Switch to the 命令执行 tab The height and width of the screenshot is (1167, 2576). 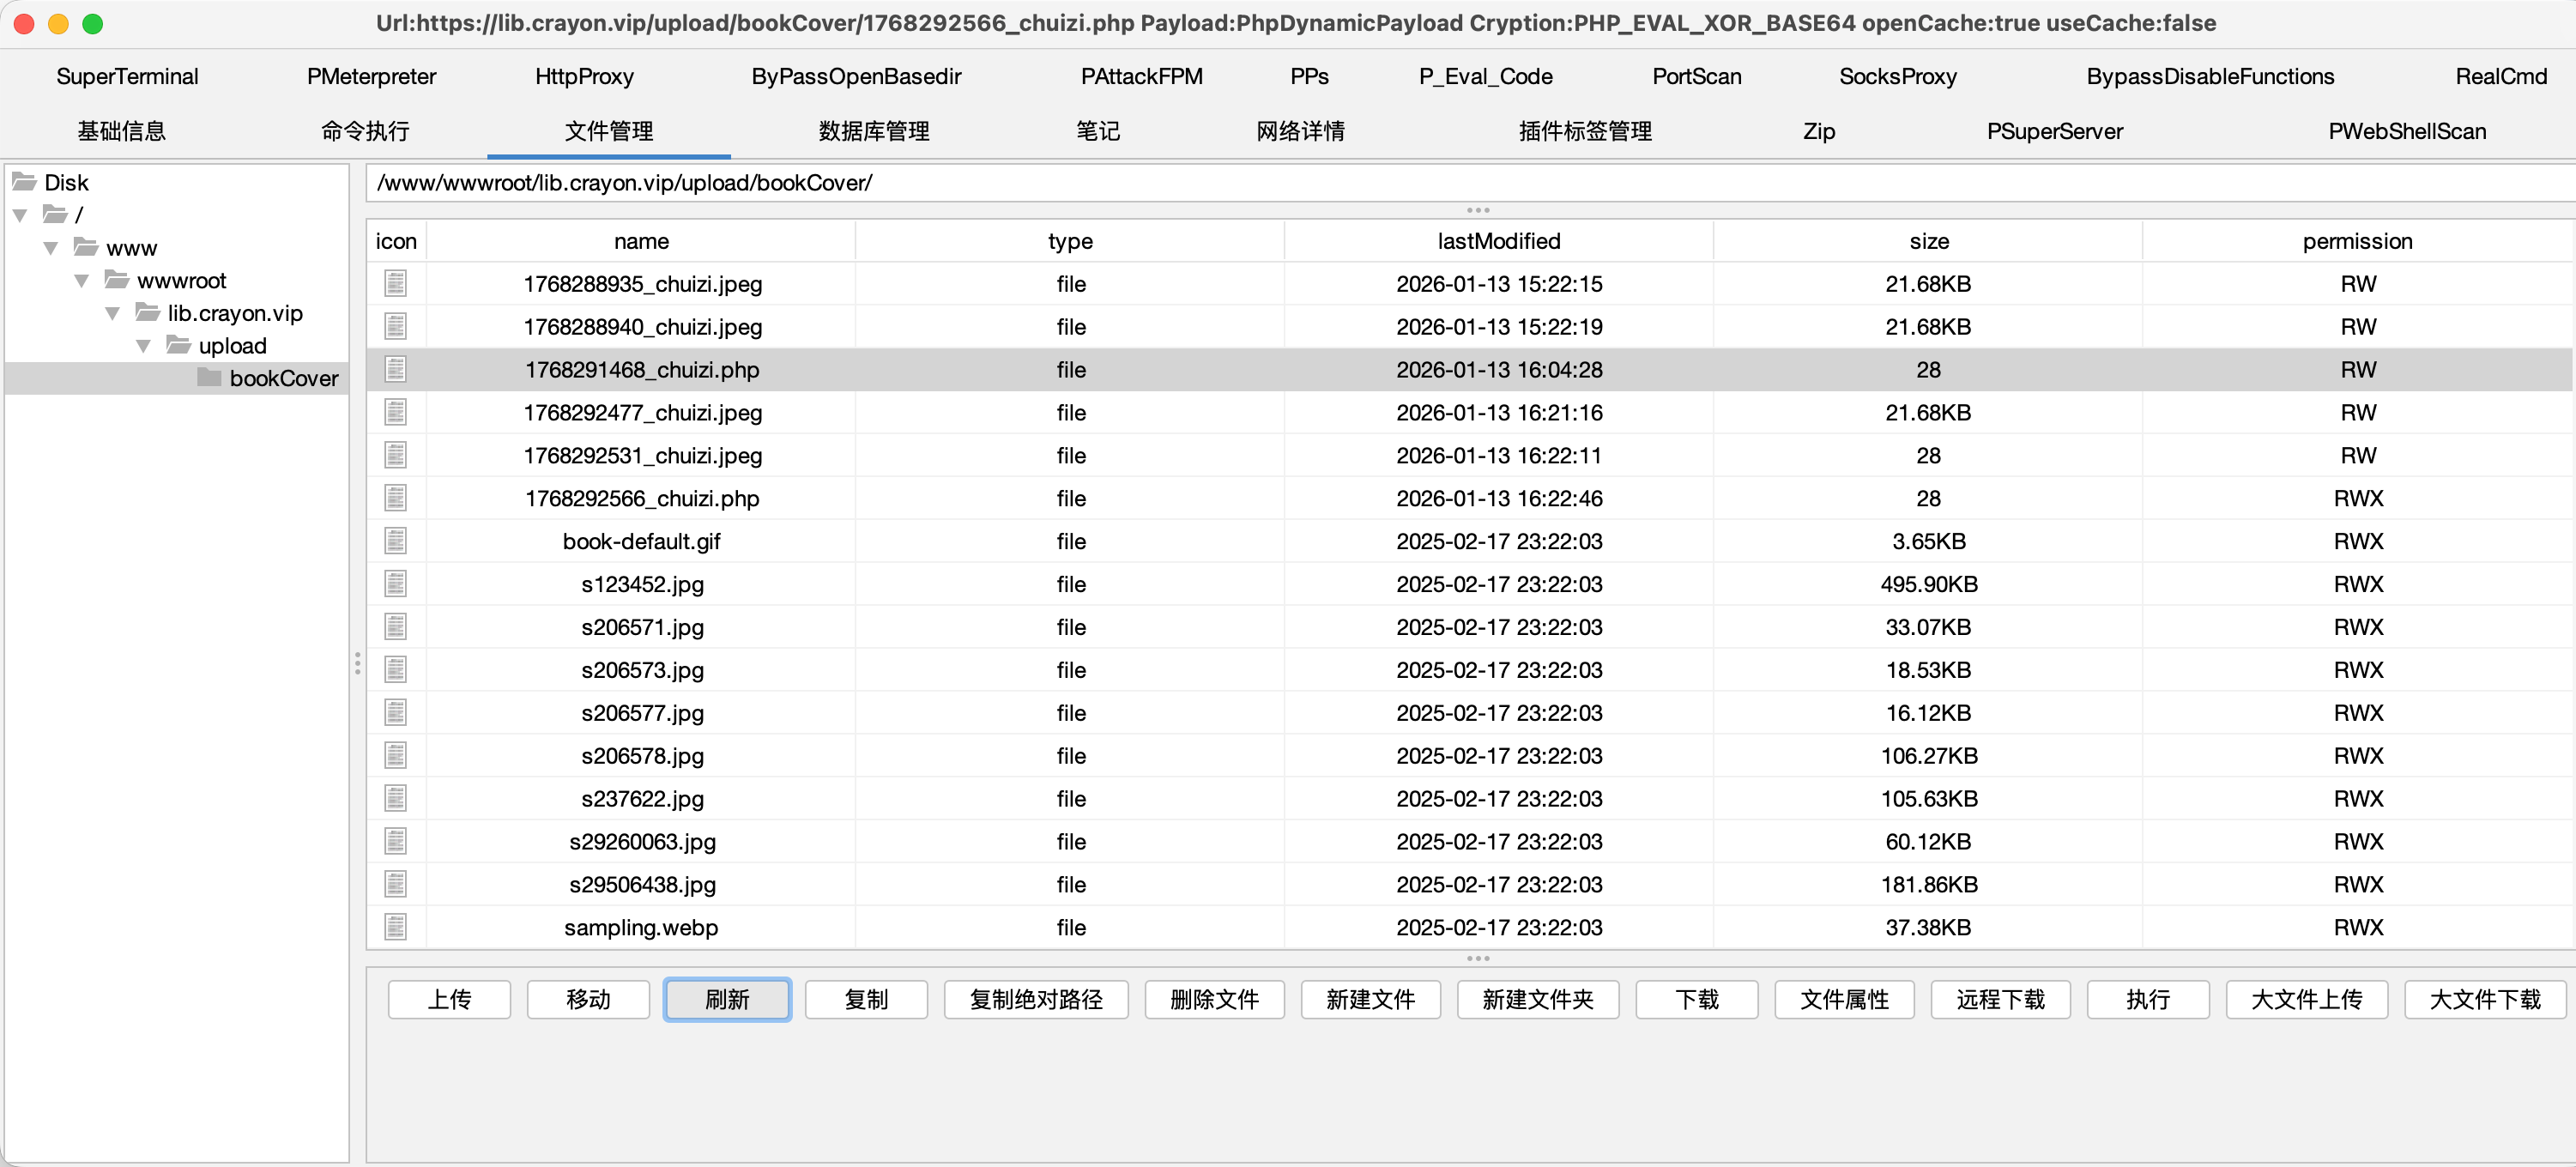pos(365,131)
